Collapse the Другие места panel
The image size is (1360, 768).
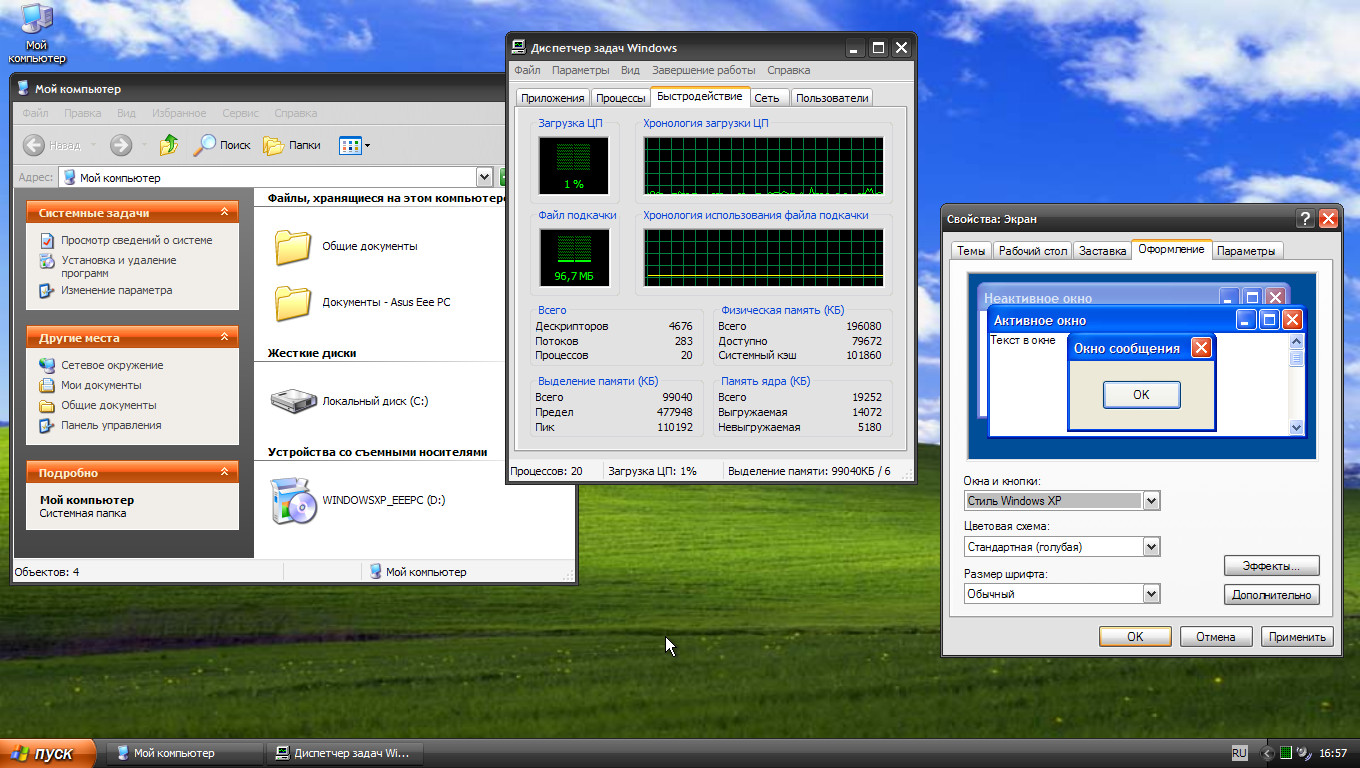point(224,338)
